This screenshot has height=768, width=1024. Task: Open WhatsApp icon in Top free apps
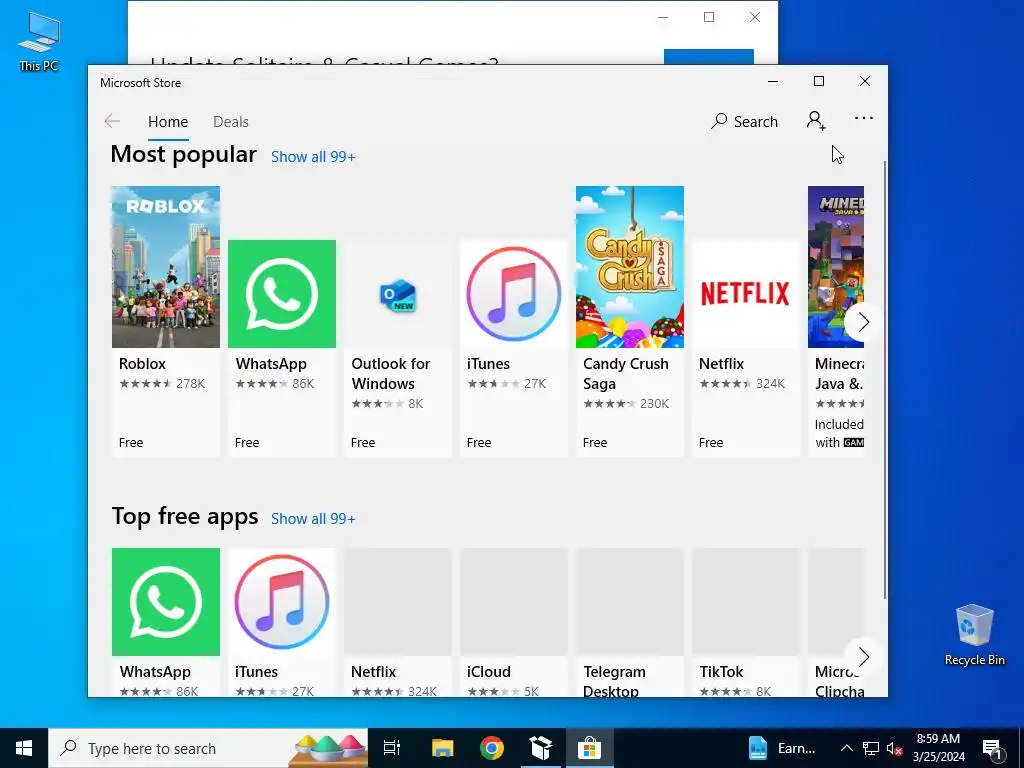point(165,601)
